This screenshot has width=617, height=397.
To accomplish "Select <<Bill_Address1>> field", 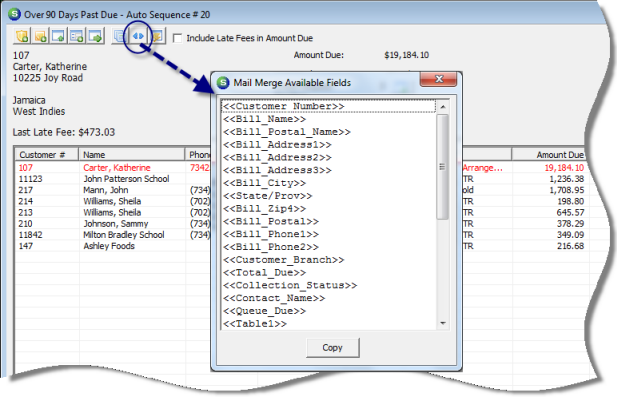I will click(329, 144).
